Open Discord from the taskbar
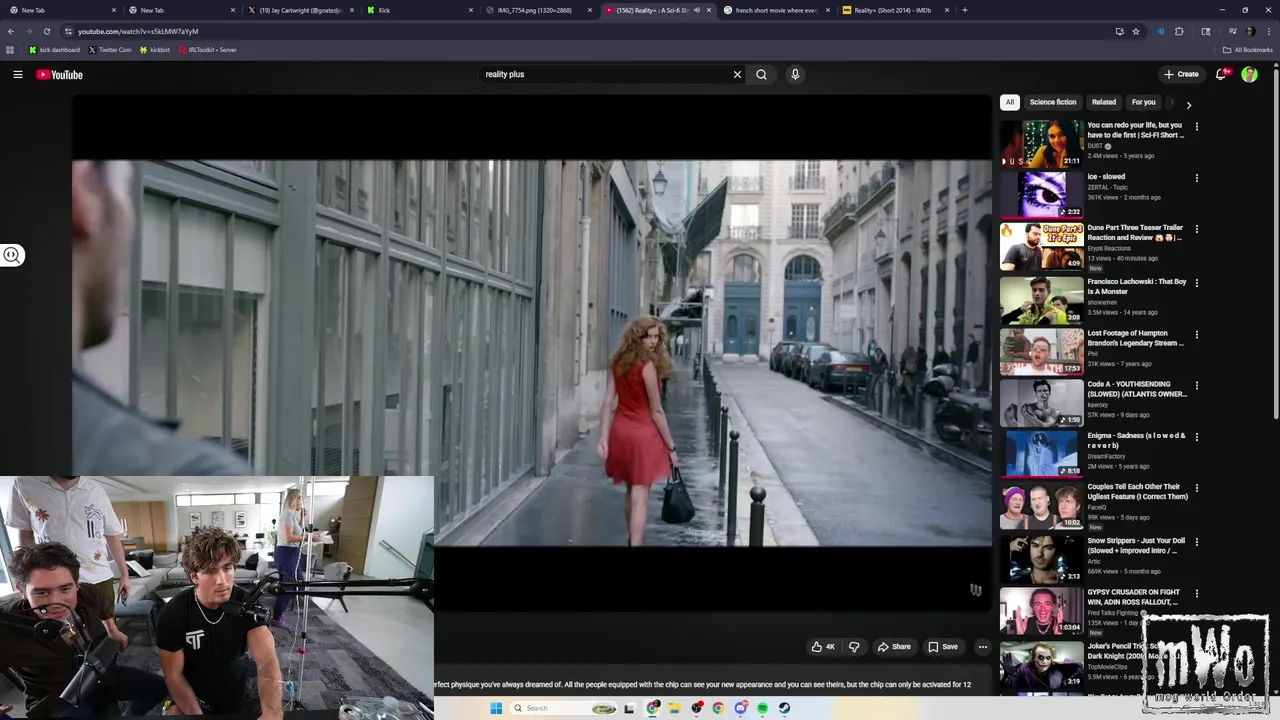The width and height of the screenshot is (1280, 720). click(740, 708)
